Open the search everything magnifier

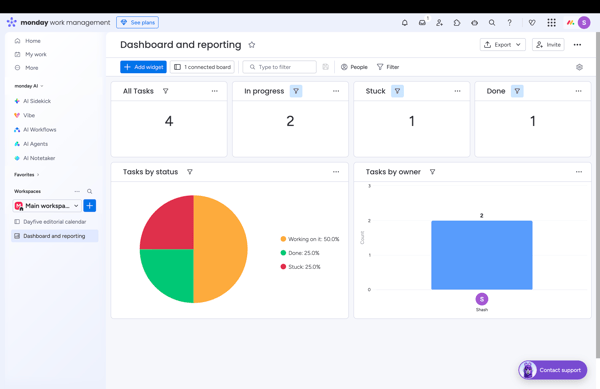(492, 23)
